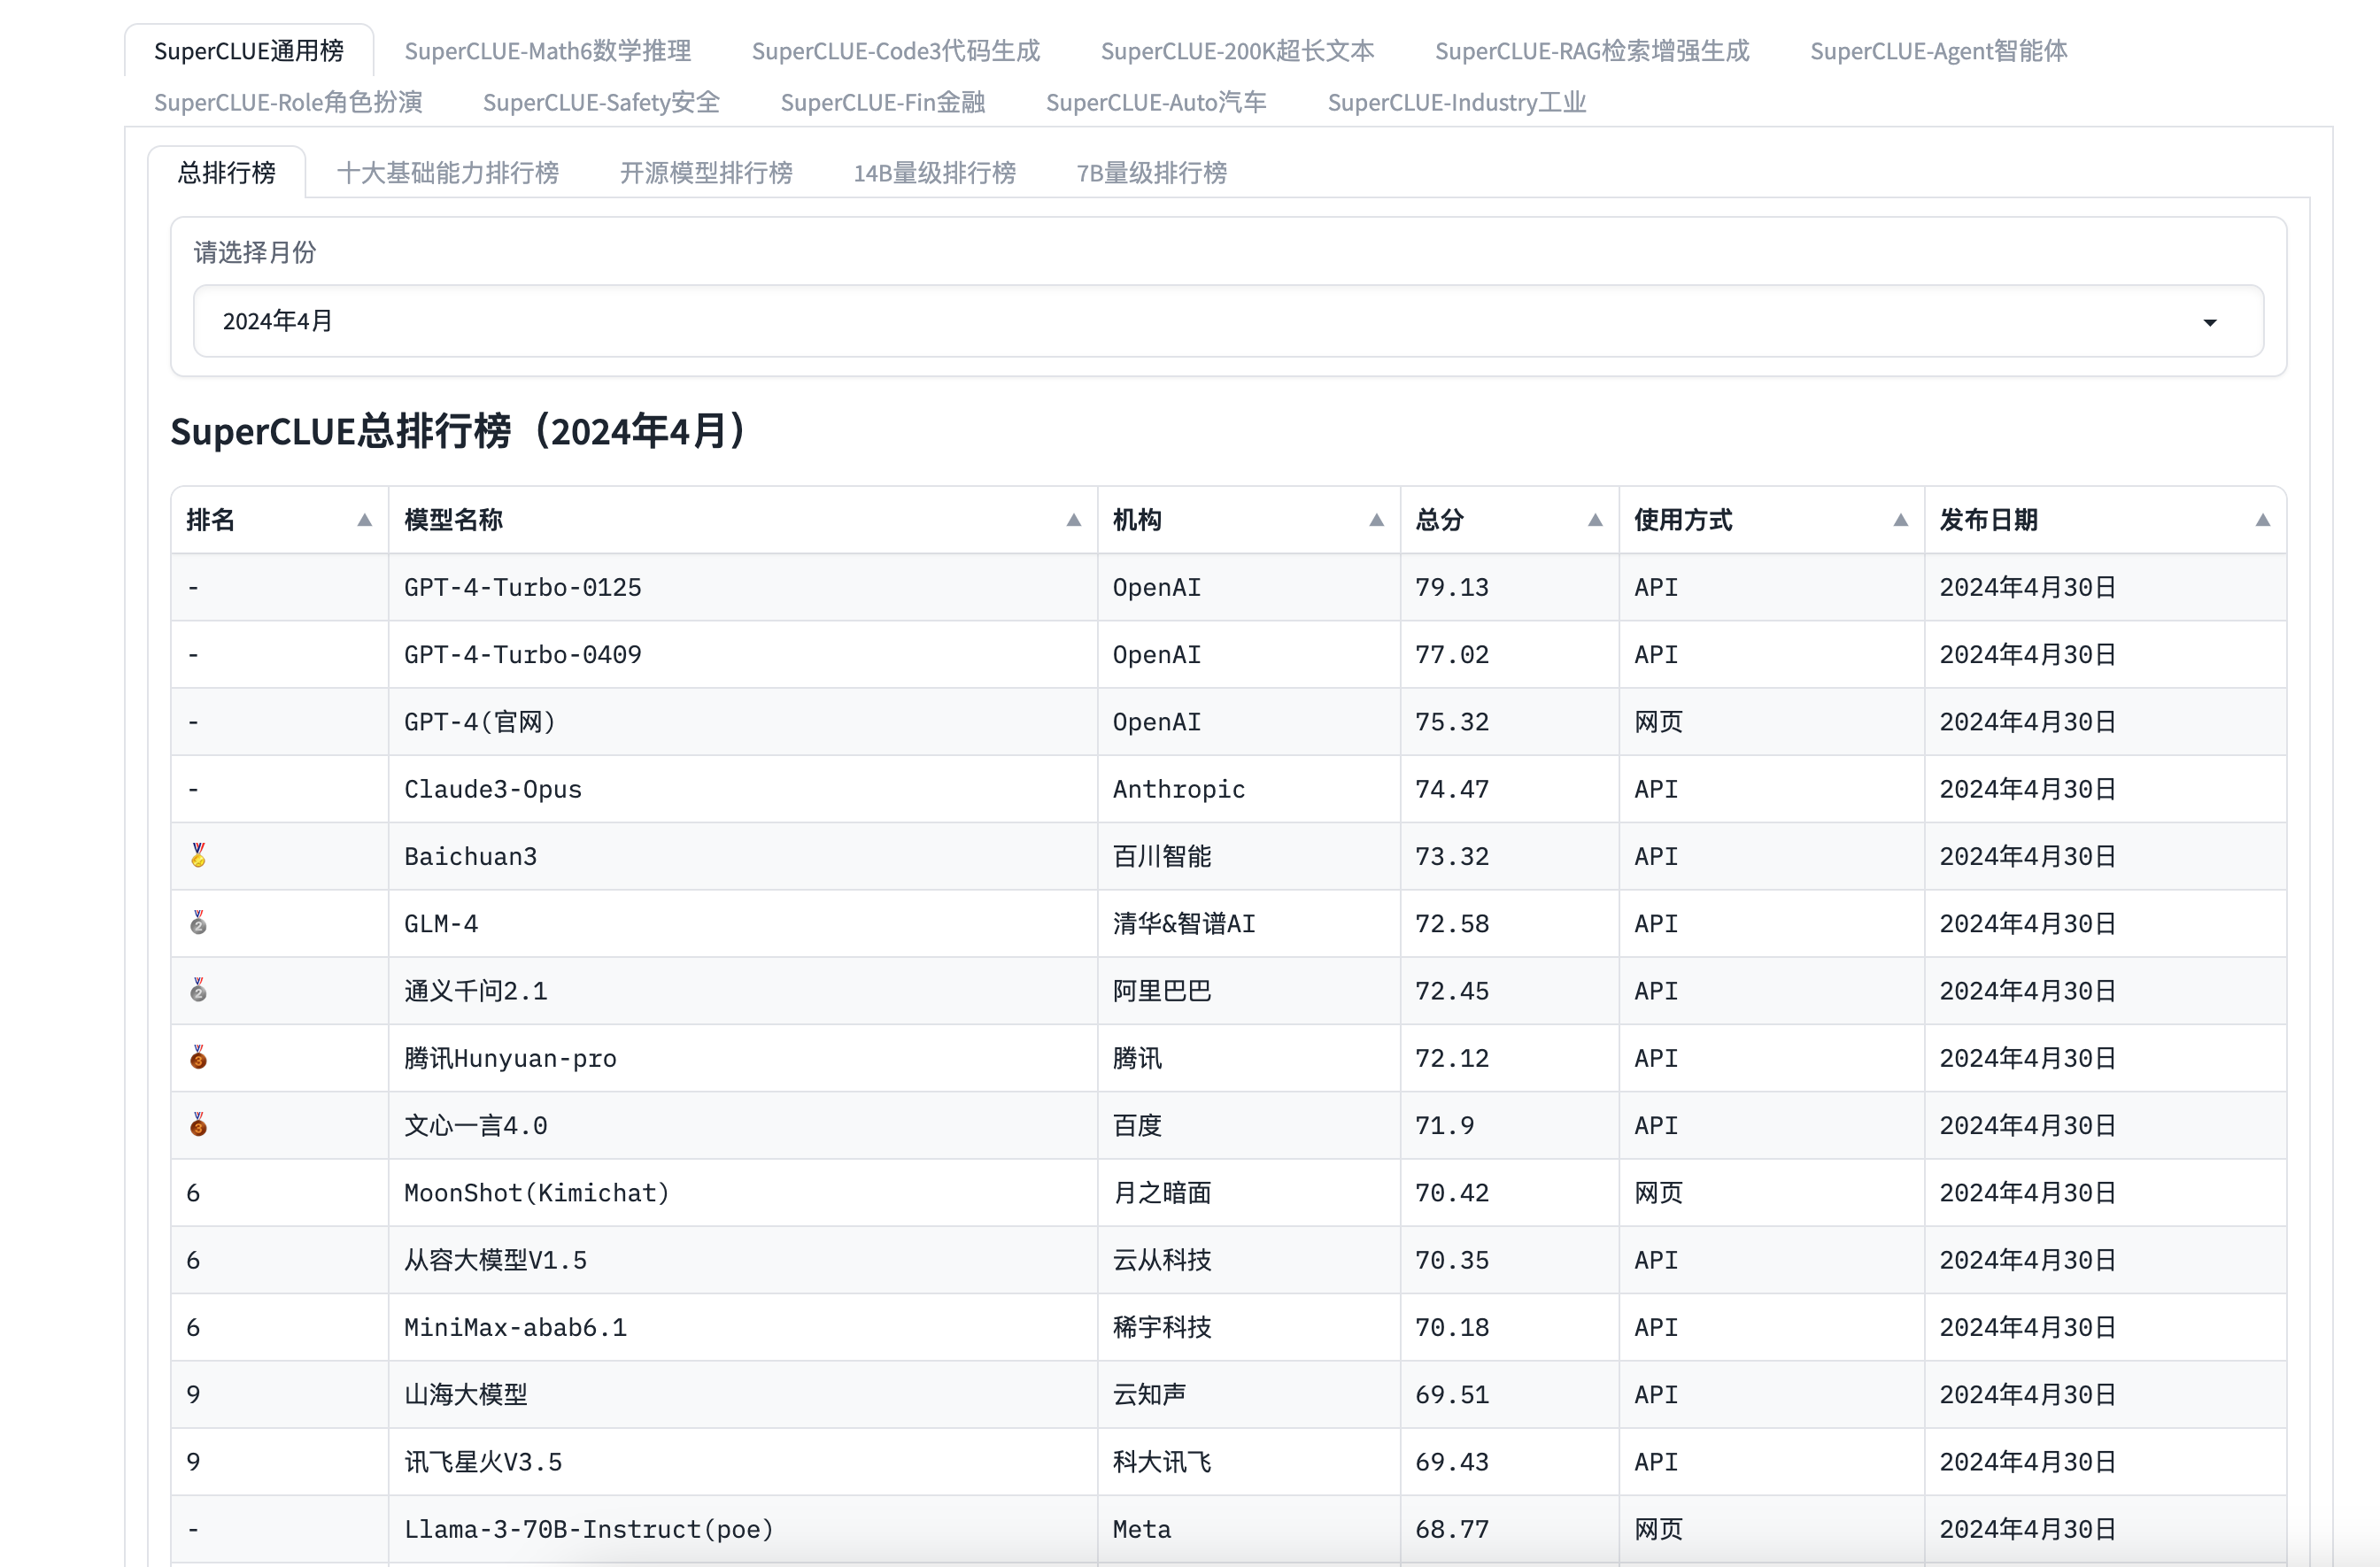Open SuperCLUE-Safety安全 tab

(x=601, y=102)
